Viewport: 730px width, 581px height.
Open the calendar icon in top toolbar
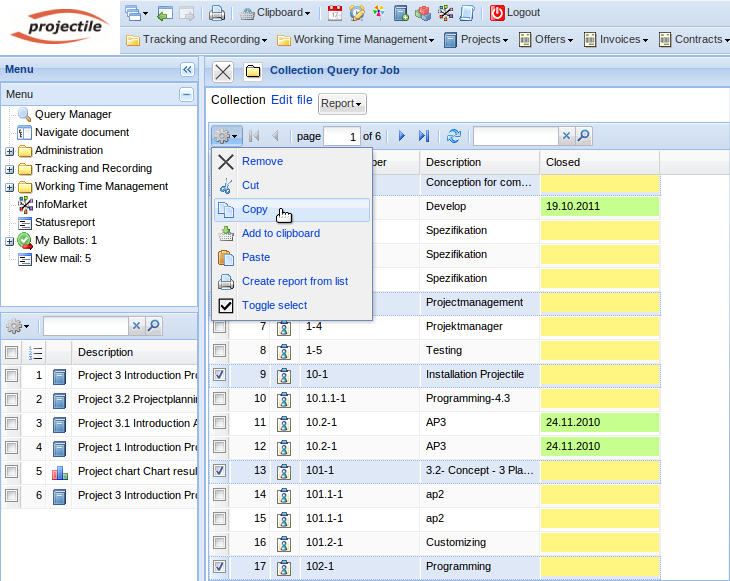(x=335, y=13)
